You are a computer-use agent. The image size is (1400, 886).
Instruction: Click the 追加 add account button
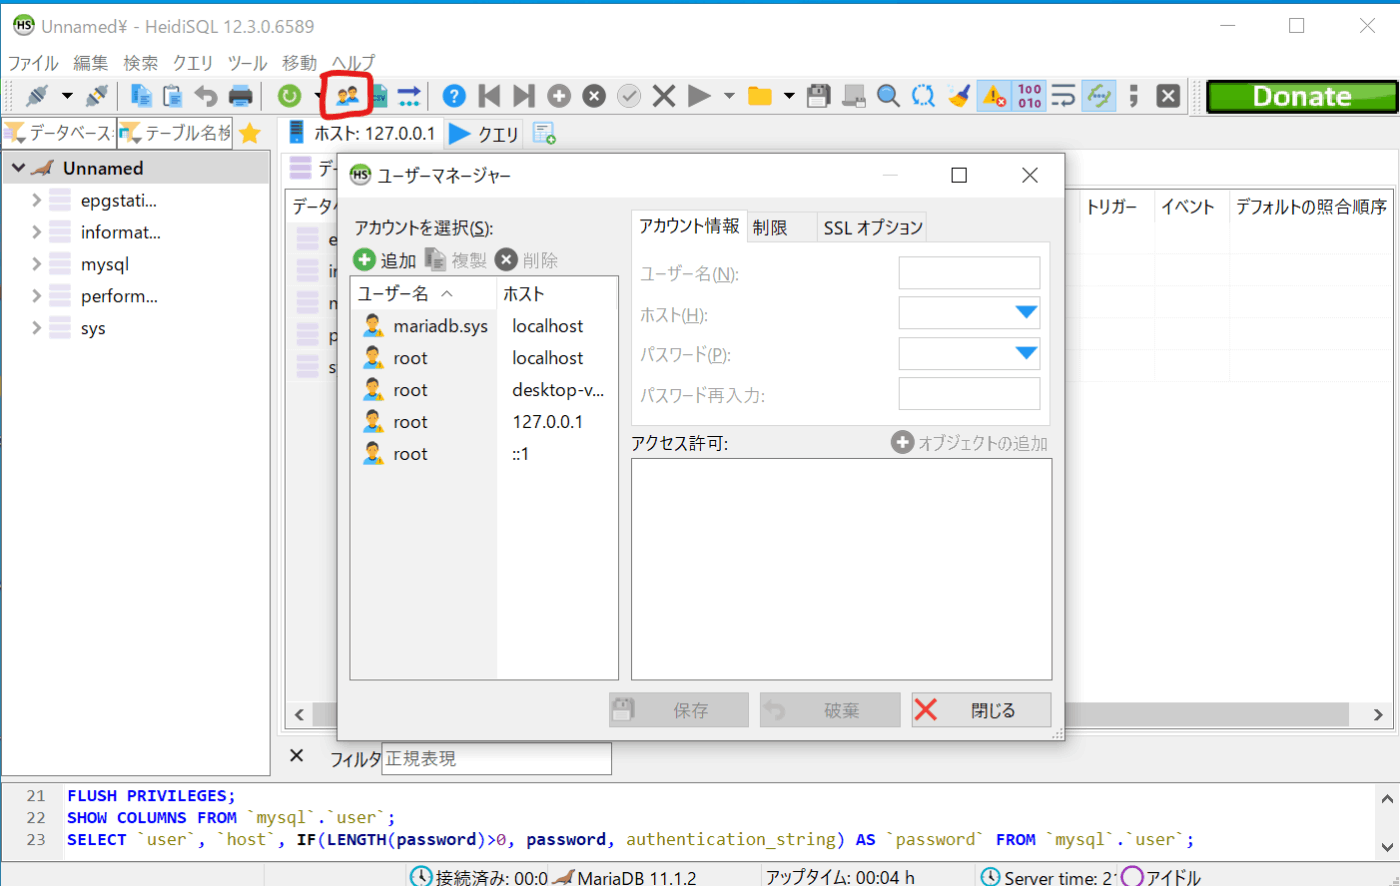pyautogui.click(x=385, y=260)
